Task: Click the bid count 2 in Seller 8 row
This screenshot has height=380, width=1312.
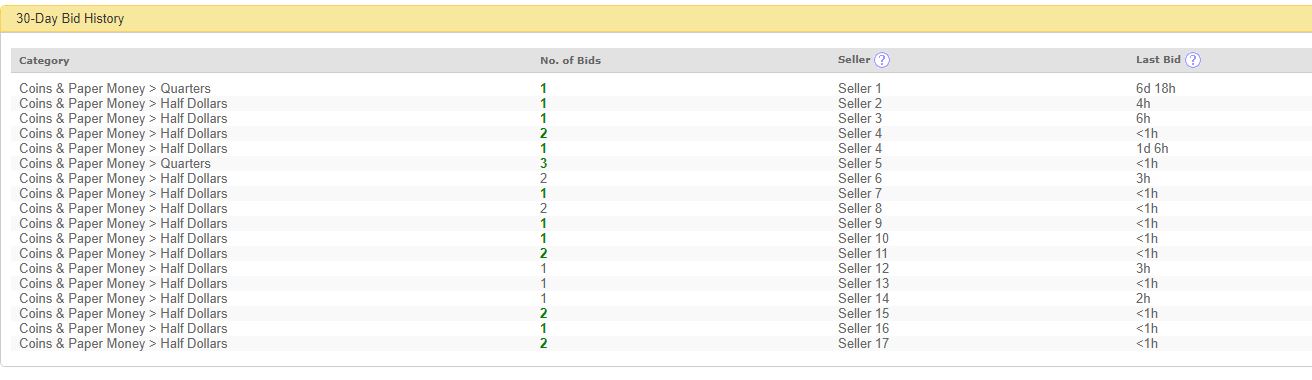Action: pyautogui.click(x=543, y=209)
